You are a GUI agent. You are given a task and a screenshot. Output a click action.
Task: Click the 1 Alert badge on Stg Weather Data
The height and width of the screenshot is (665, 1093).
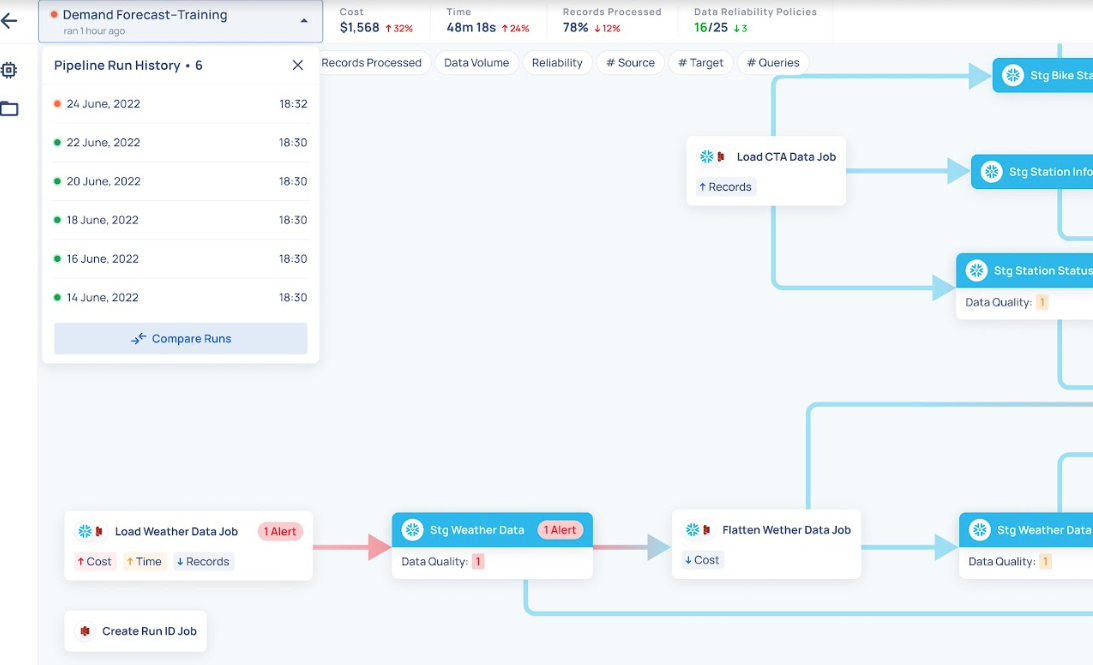pos(559,530)
